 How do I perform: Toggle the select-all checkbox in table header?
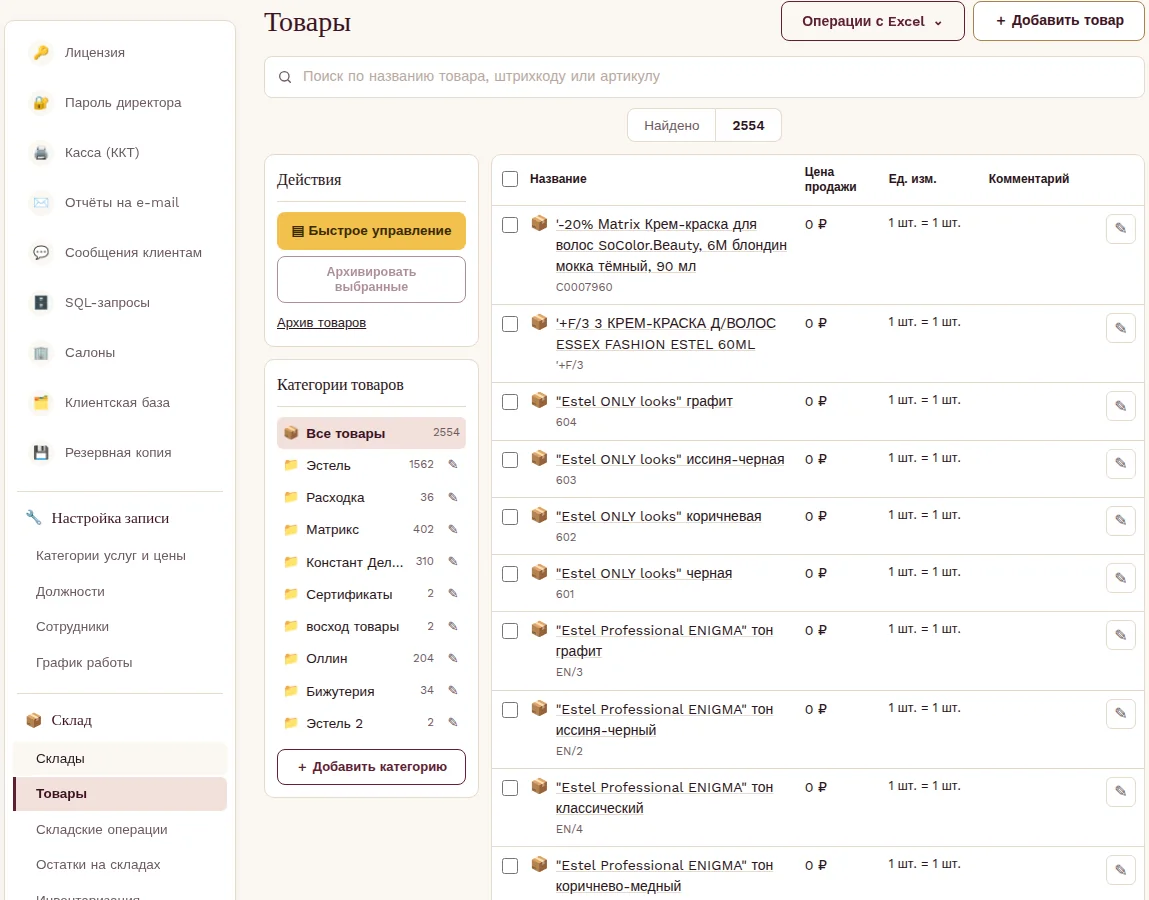pyautogui.click(x=510, y=179)
